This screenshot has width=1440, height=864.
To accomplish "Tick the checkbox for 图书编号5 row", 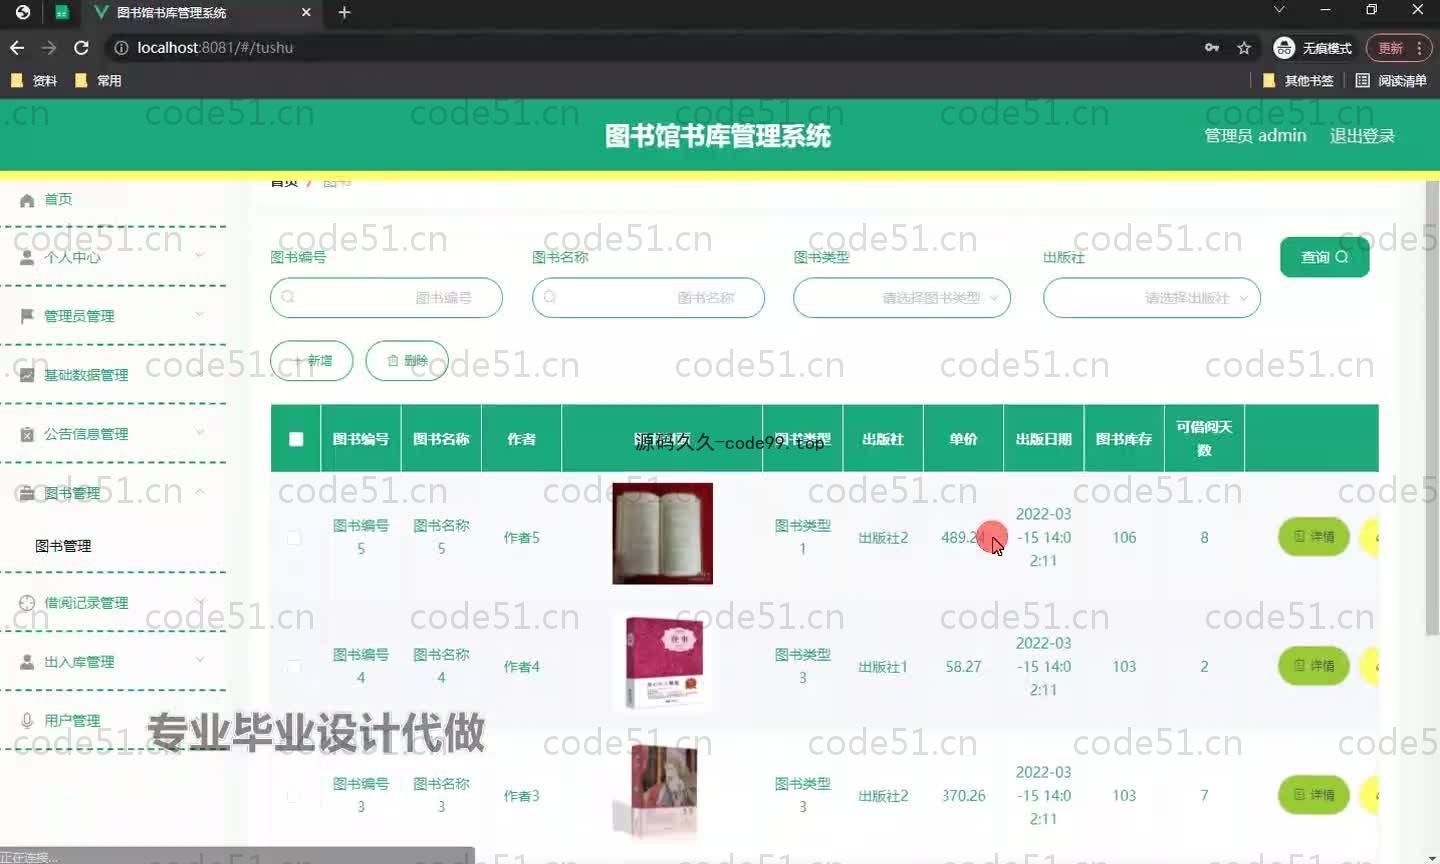I will click(294, 538).
